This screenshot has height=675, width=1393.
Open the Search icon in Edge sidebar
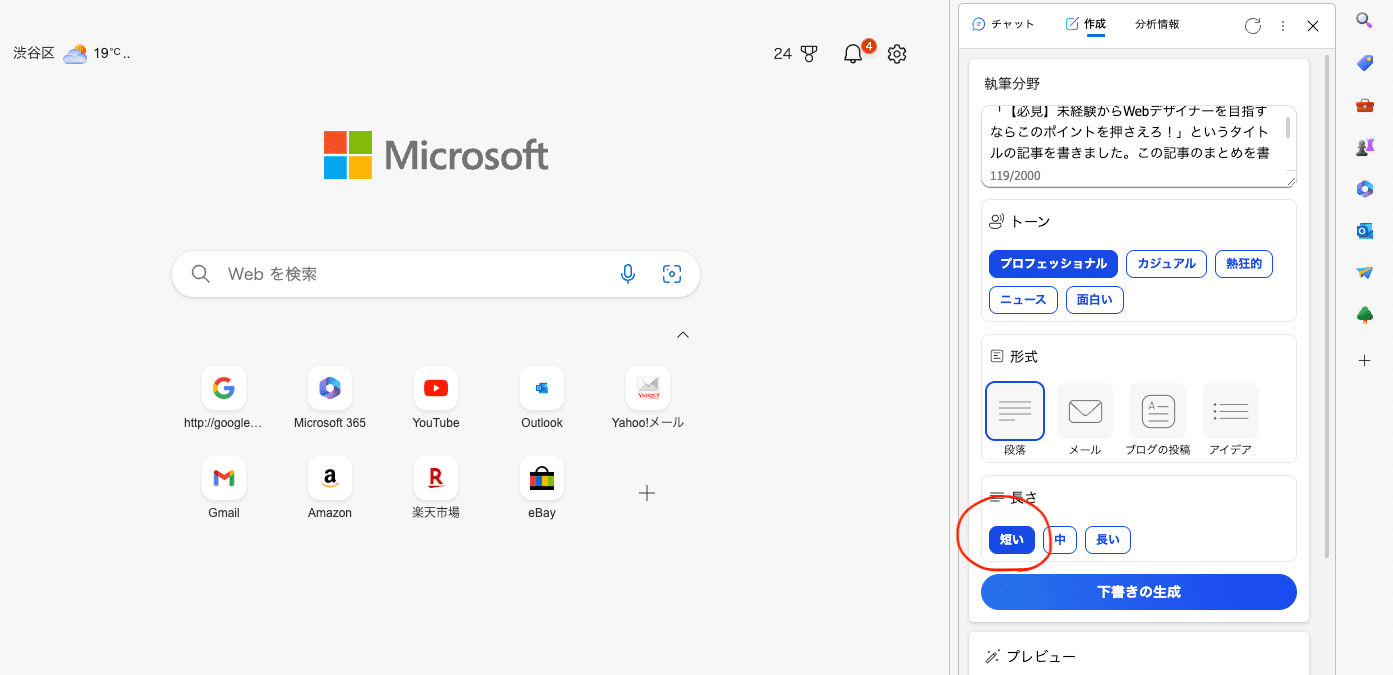click(x=1364, y=20)
